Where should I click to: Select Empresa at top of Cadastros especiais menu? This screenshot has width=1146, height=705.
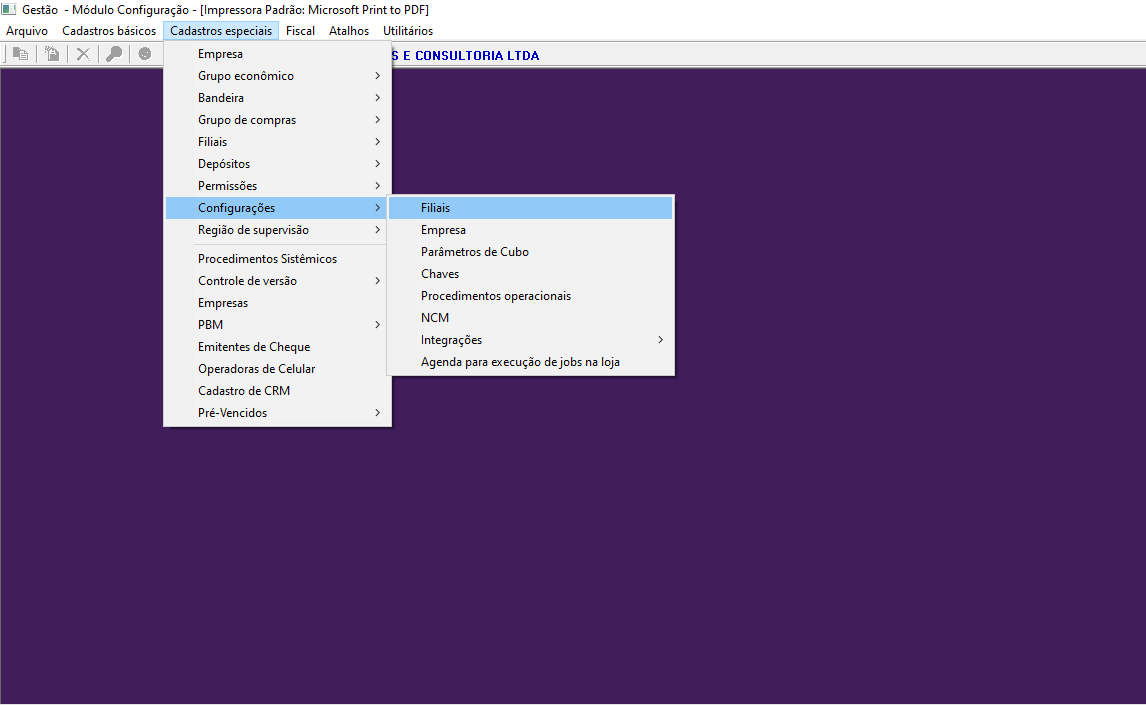point(278,54)
